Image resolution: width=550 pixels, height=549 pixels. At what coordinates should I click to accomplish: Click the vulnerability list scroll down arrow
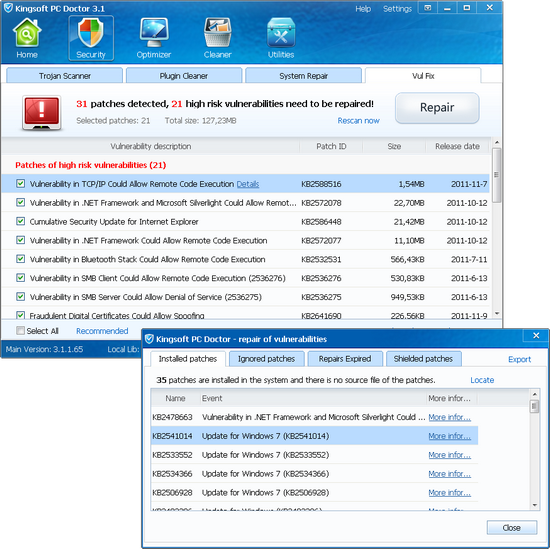[x=496, y=313]
